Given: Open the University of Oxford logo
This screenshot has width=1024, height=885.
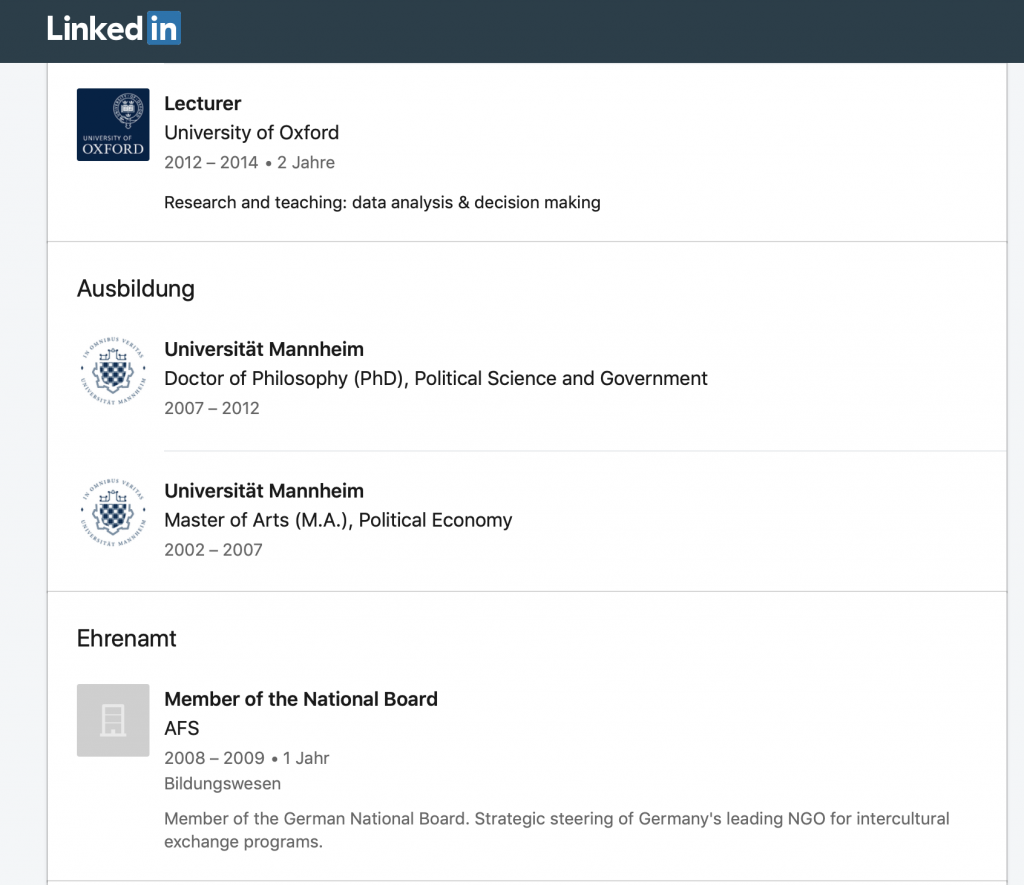Looking at the screenshot, I should (x=113, y=125).
